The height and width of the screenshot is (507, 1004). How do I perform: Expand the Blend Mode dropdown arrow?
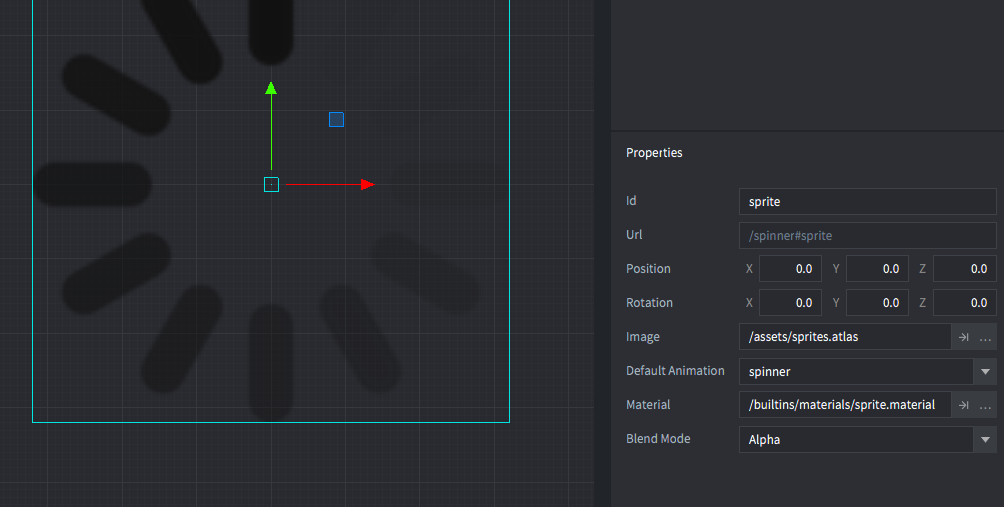tap(985, 439)
